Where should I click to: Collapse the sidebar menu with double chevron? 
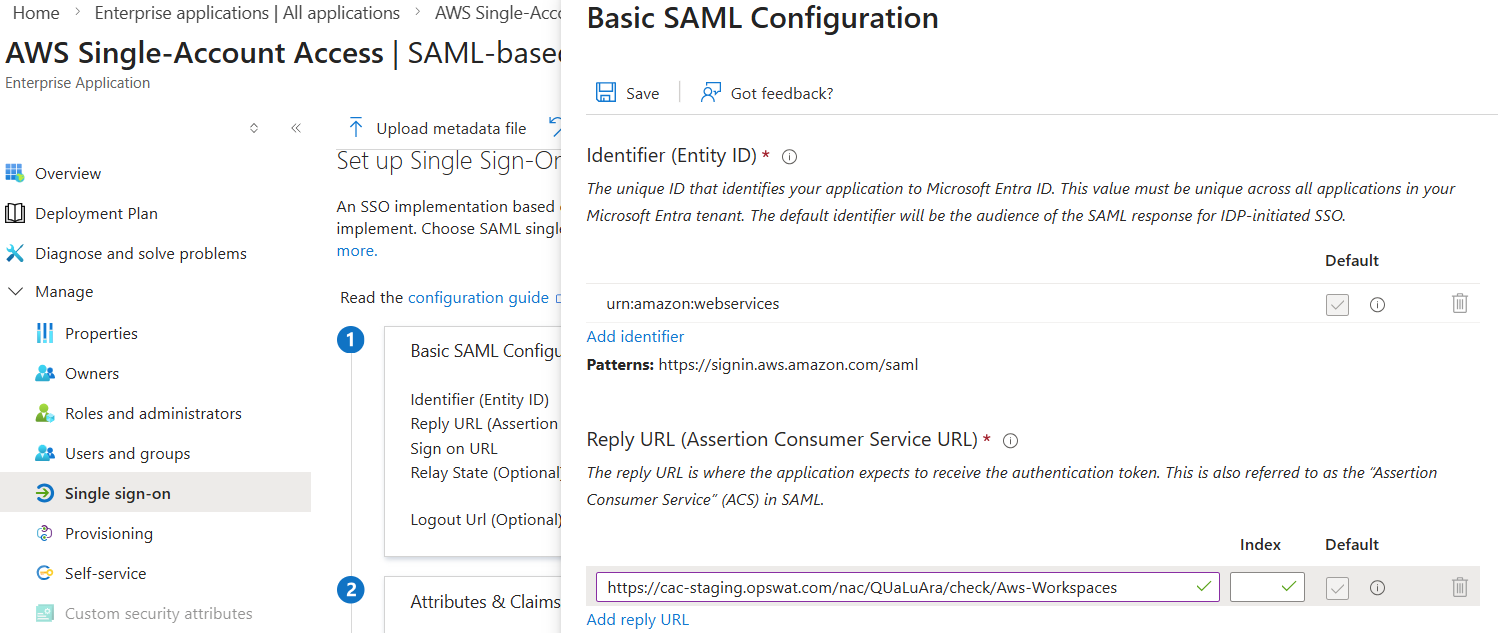tap(296, 128)
